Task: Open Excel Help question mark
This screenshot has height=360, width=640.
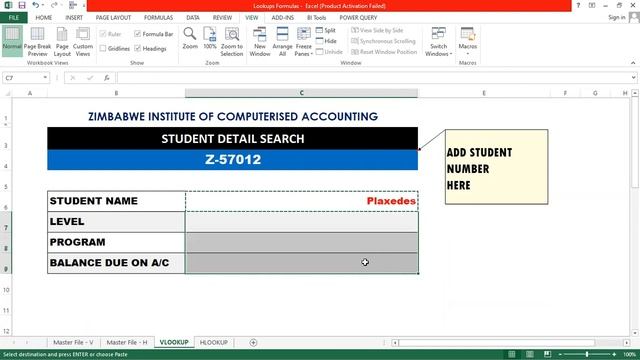Action: 578,5
